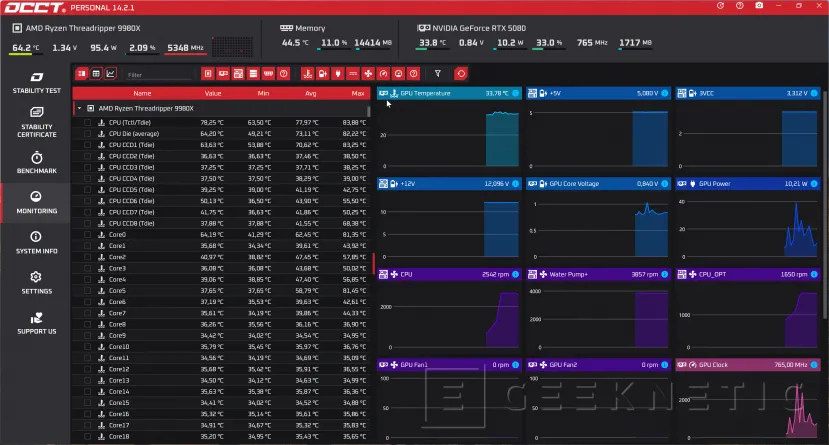The image size is (829, 445).
Task: Check the Core10 row checkbox
Action: [87, 346]
